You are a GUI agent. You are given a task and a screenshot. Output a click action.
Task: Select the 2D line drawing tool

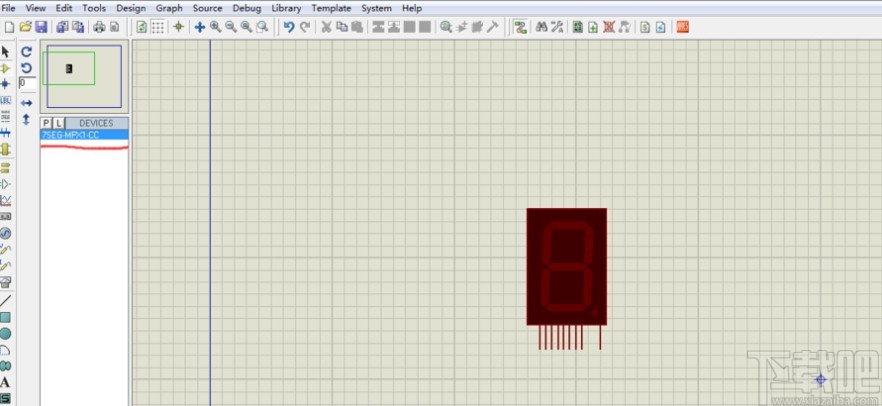point(6,301)
